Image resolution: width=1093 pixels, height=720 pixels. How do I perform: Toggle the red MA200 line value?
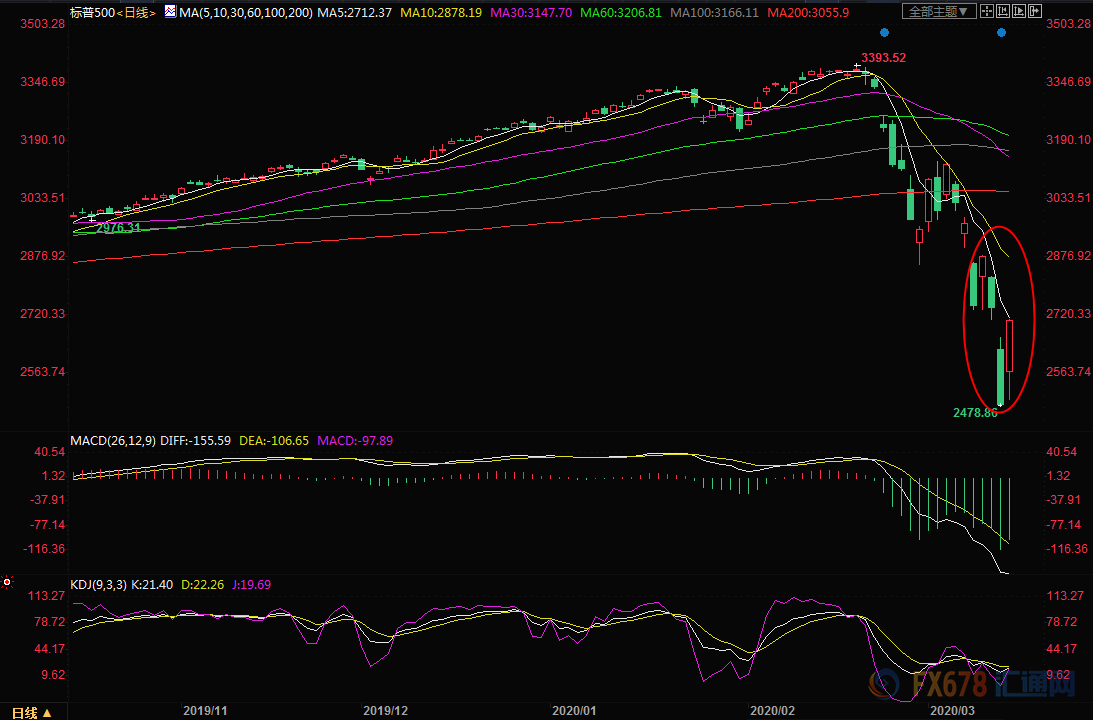pos(808,13)
